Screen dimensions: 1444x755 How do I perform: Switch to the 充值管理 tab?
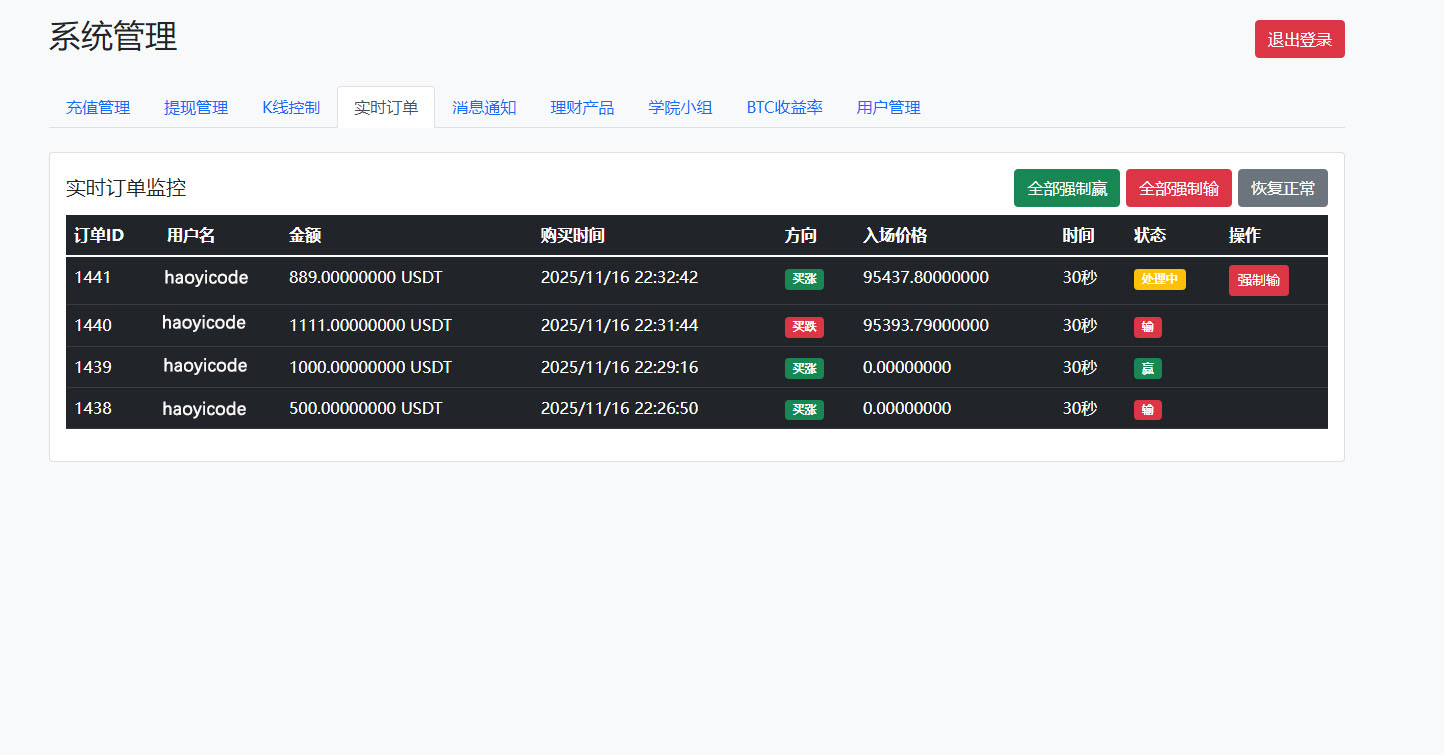pos(97,107)
